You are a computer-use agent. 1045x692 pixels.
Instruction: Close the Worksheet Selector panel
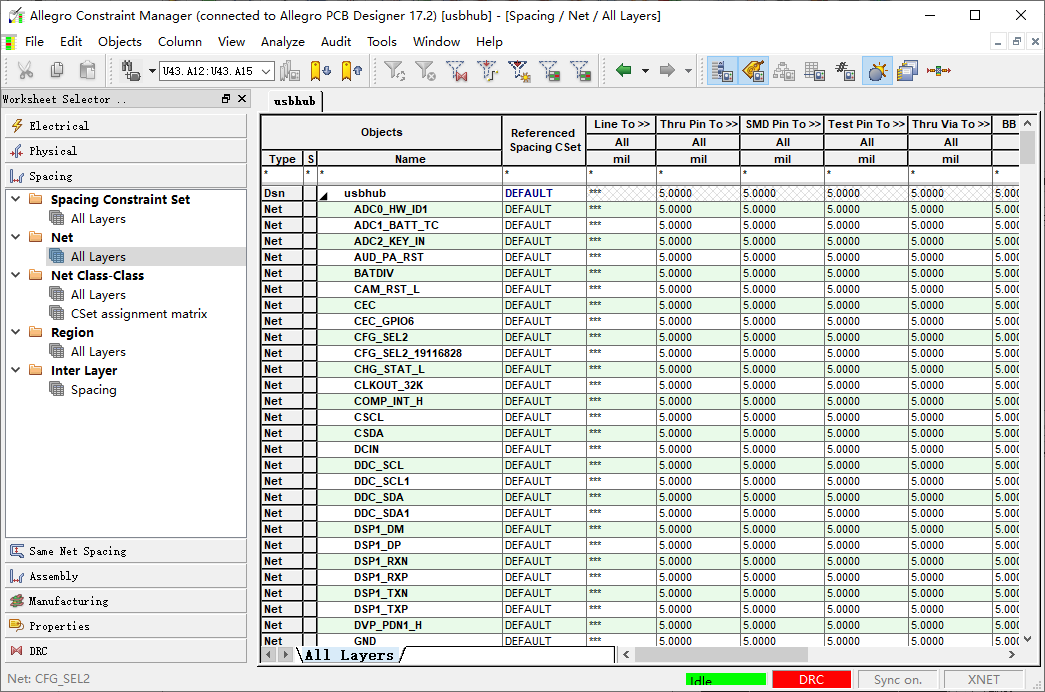[242, 99]
